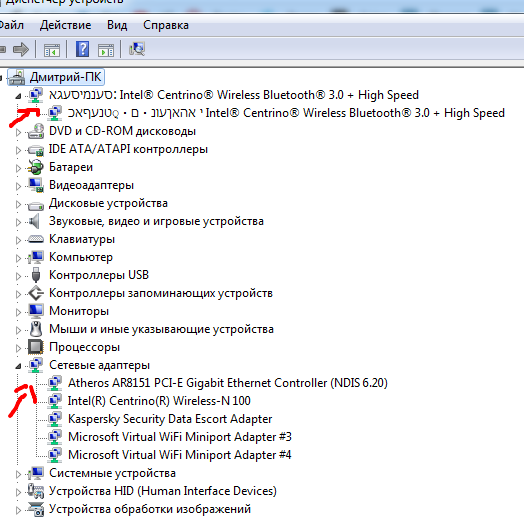Click the IDE ATA/ATAPI controller icon
This screenshot has width=524, height=528.
pos(36,150)
